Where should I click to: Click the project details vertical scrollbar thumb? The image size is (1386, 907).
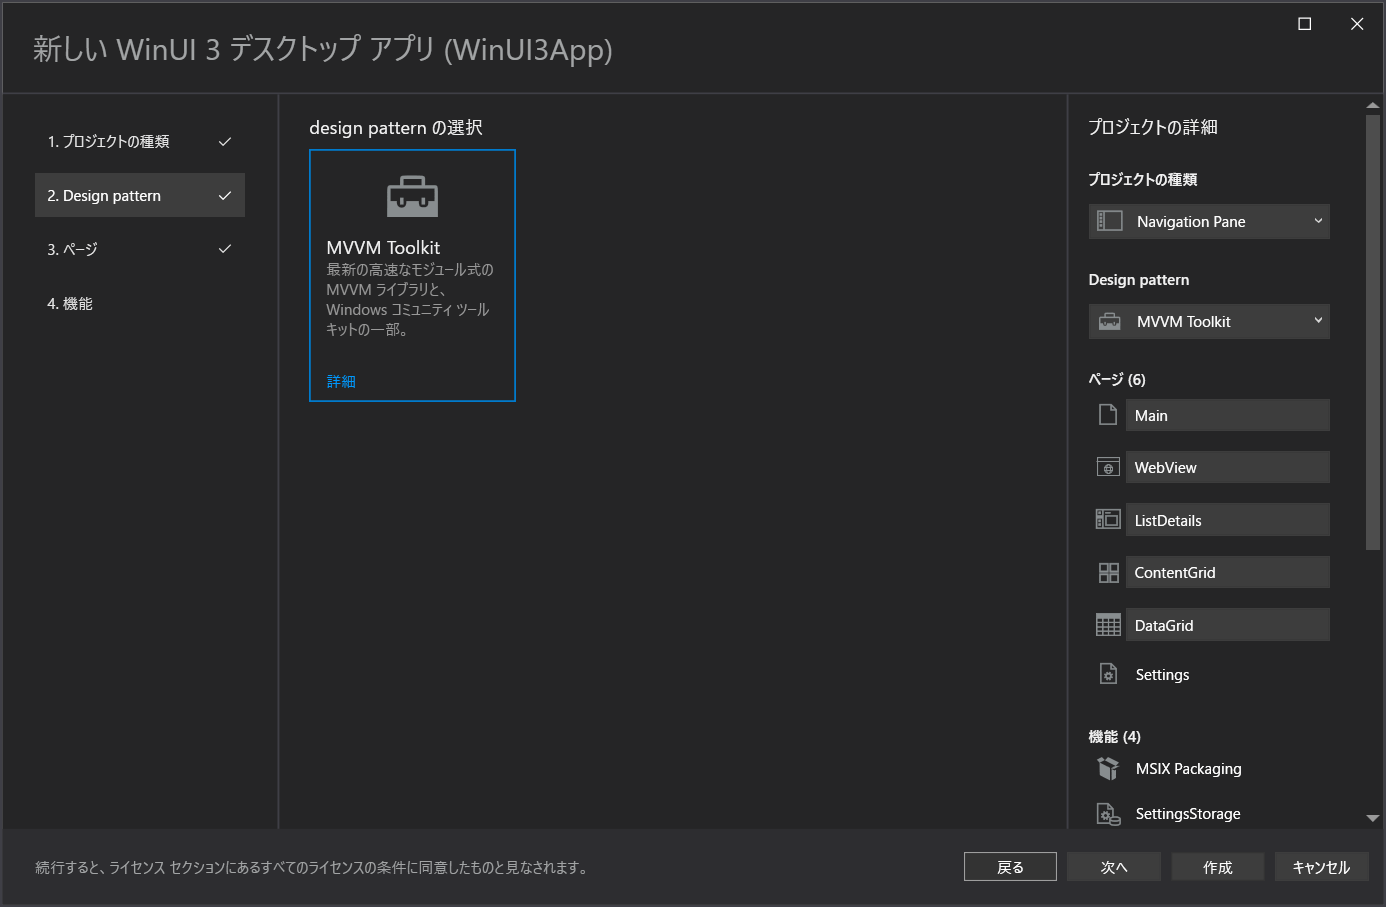click(1373, 332)
